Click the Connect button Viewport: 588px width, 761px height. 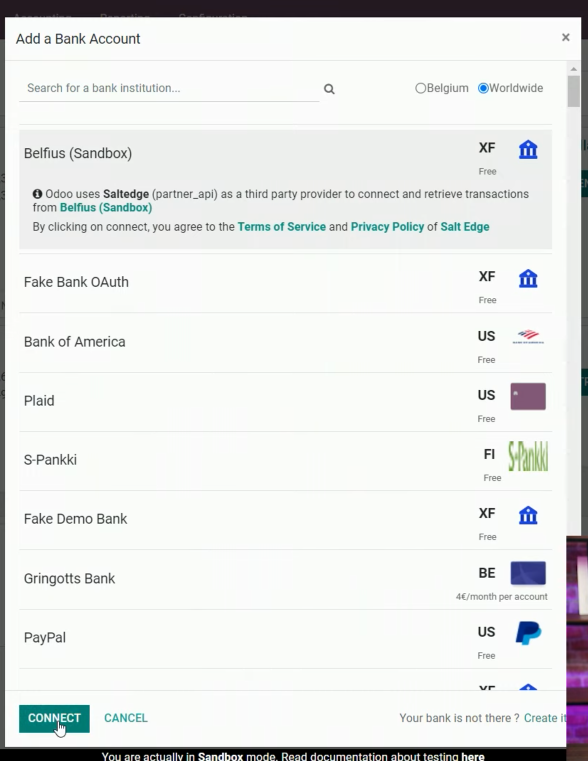click(x=54, y=718)
